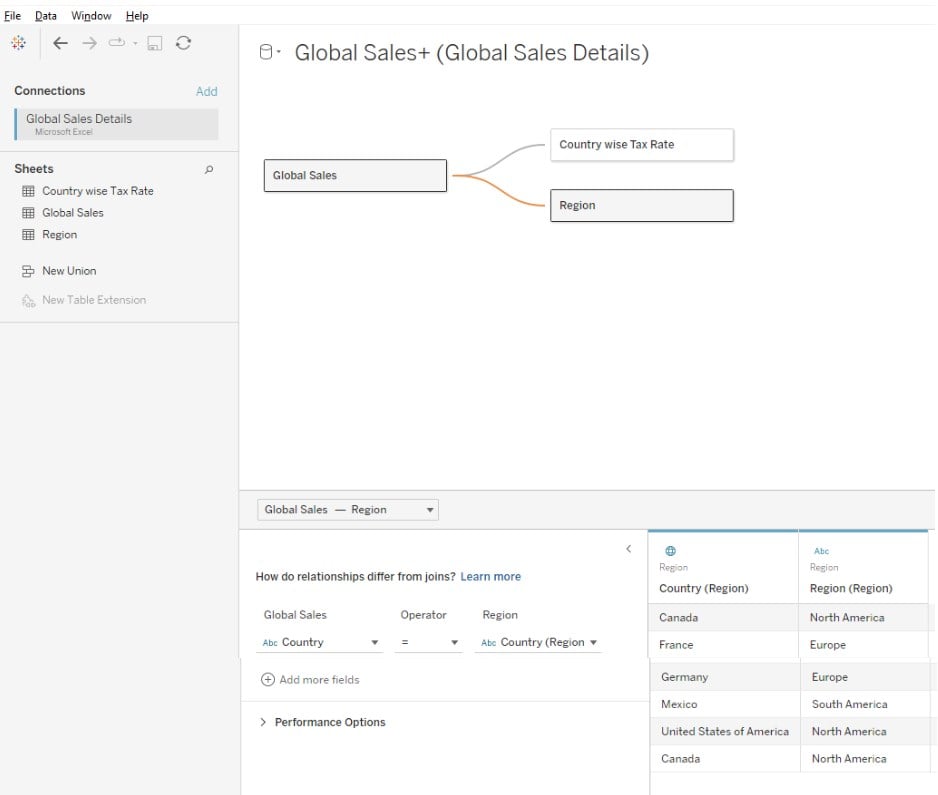Viewport: 938px width, 795px height.
Task: Select the Country wise Tax Rate sheet
Action: (98, 191)
